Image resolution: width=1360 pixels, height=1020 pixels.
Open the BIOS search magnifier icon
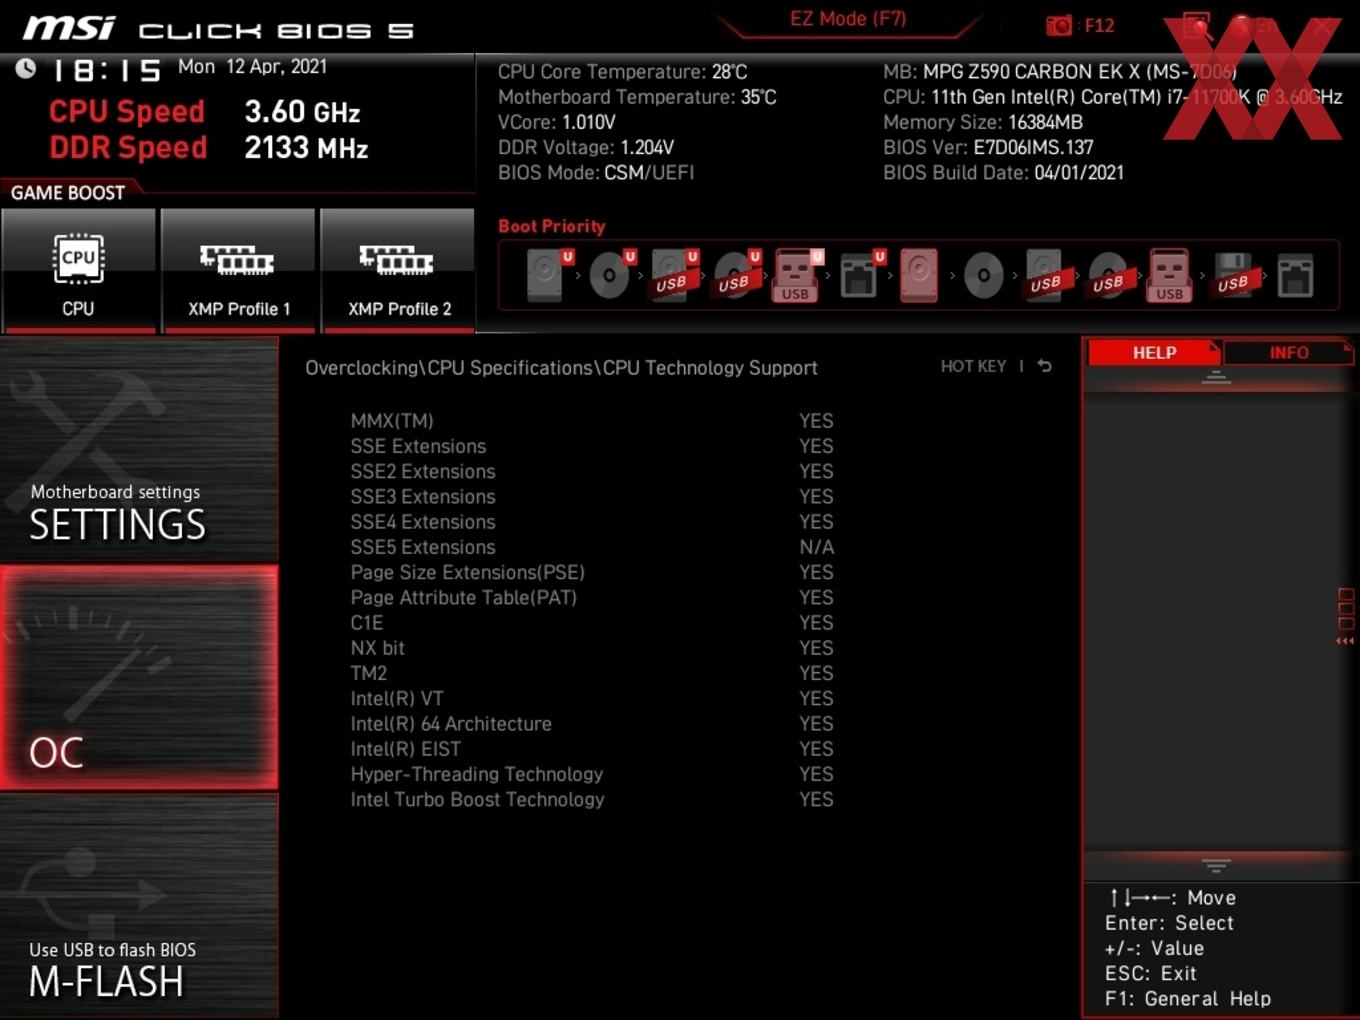[1197, 25]
